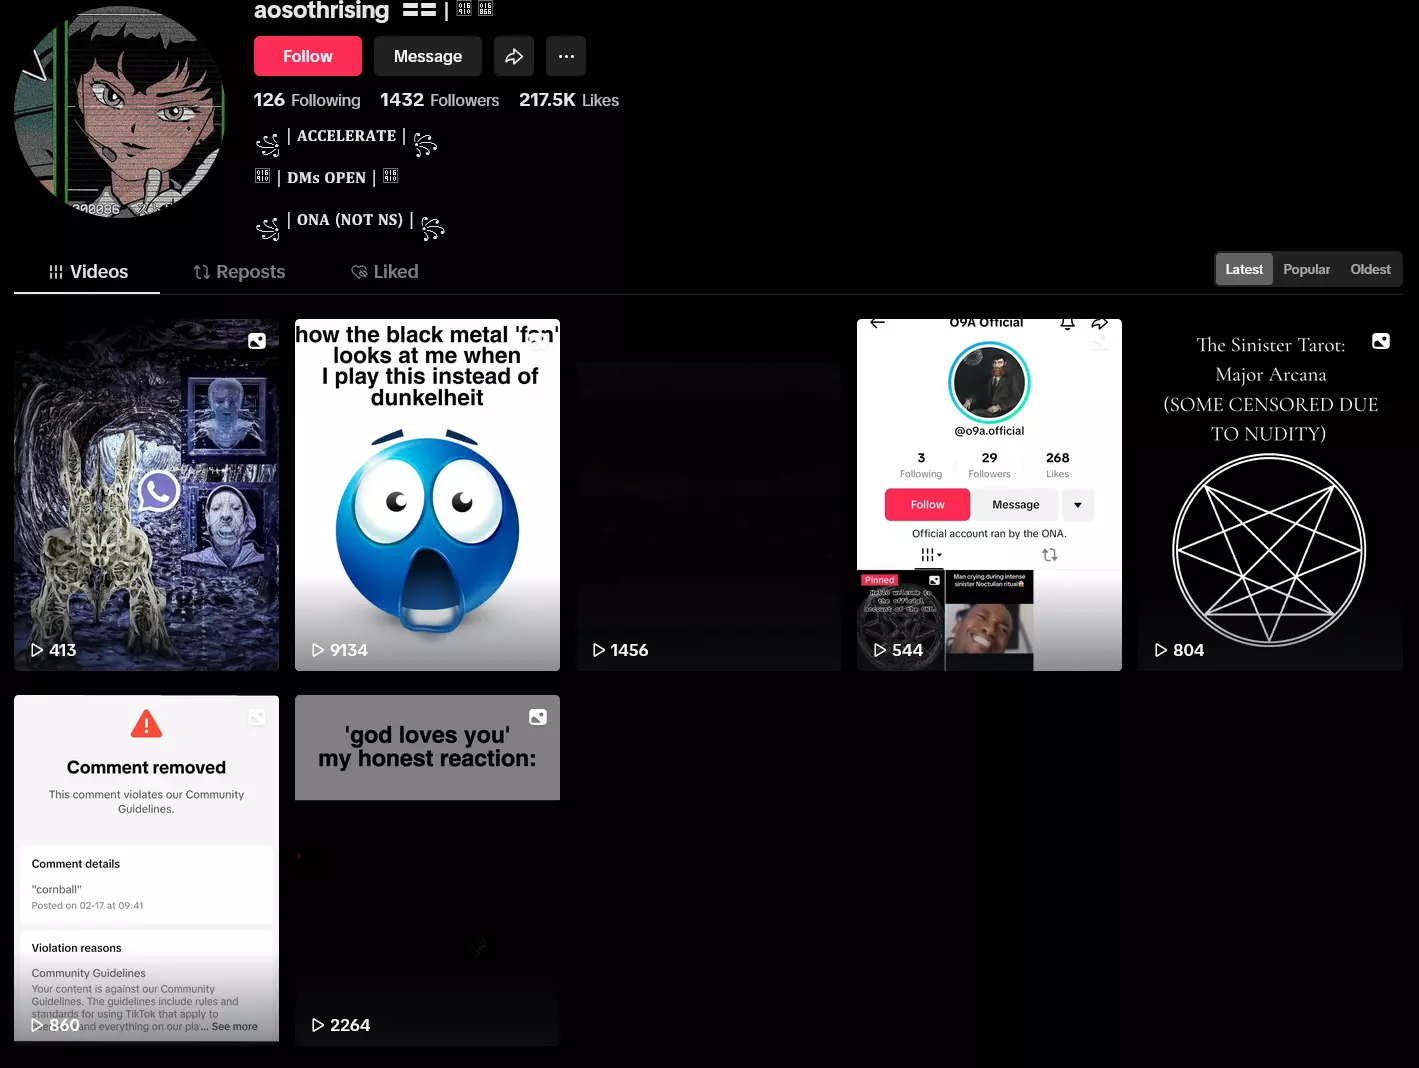The image size is (1419, 1068).
Task: Open Message to aosothrising
Action: click(x=427, y=56)
